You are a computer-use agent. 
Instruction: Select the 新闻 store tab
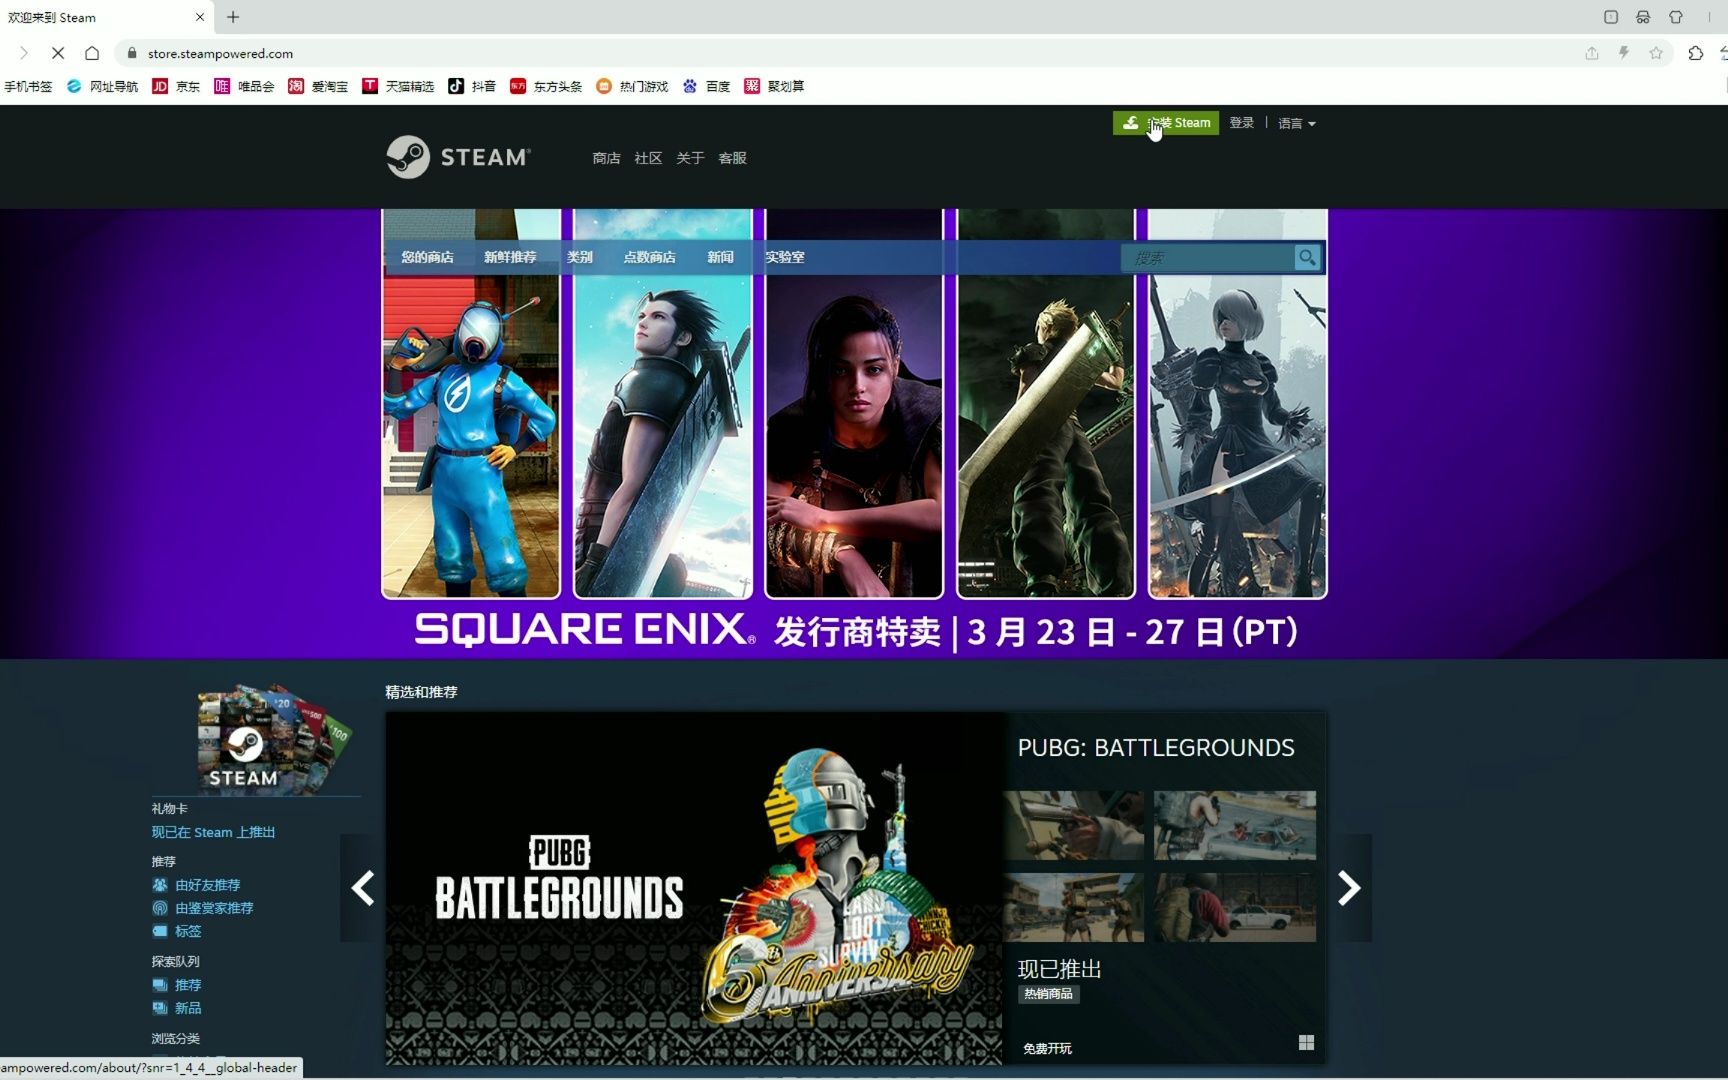click(x=720, y=257)
